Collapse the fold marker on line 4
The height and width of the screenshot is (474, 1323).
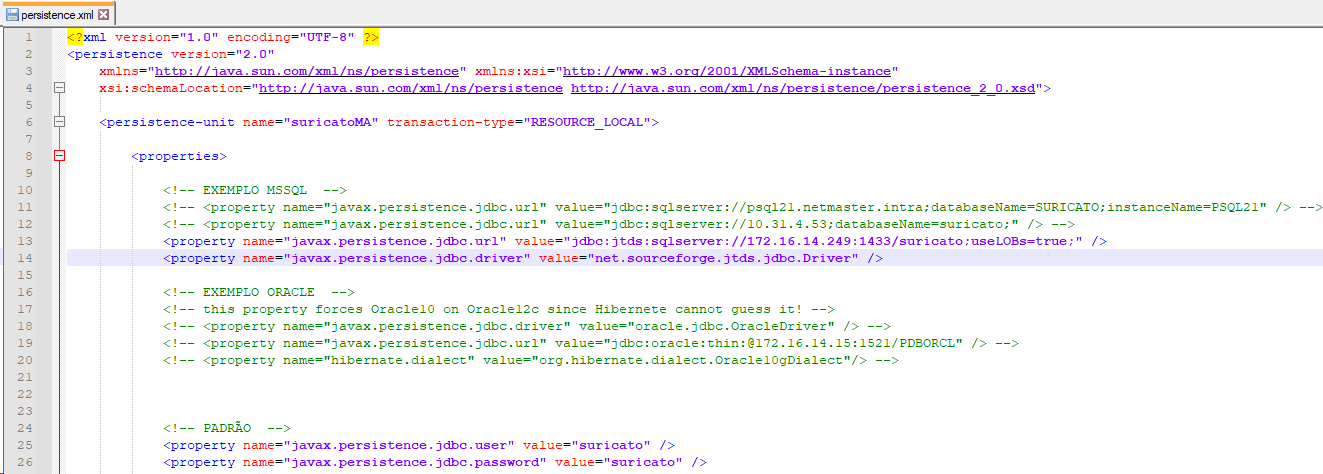(59, 88)
